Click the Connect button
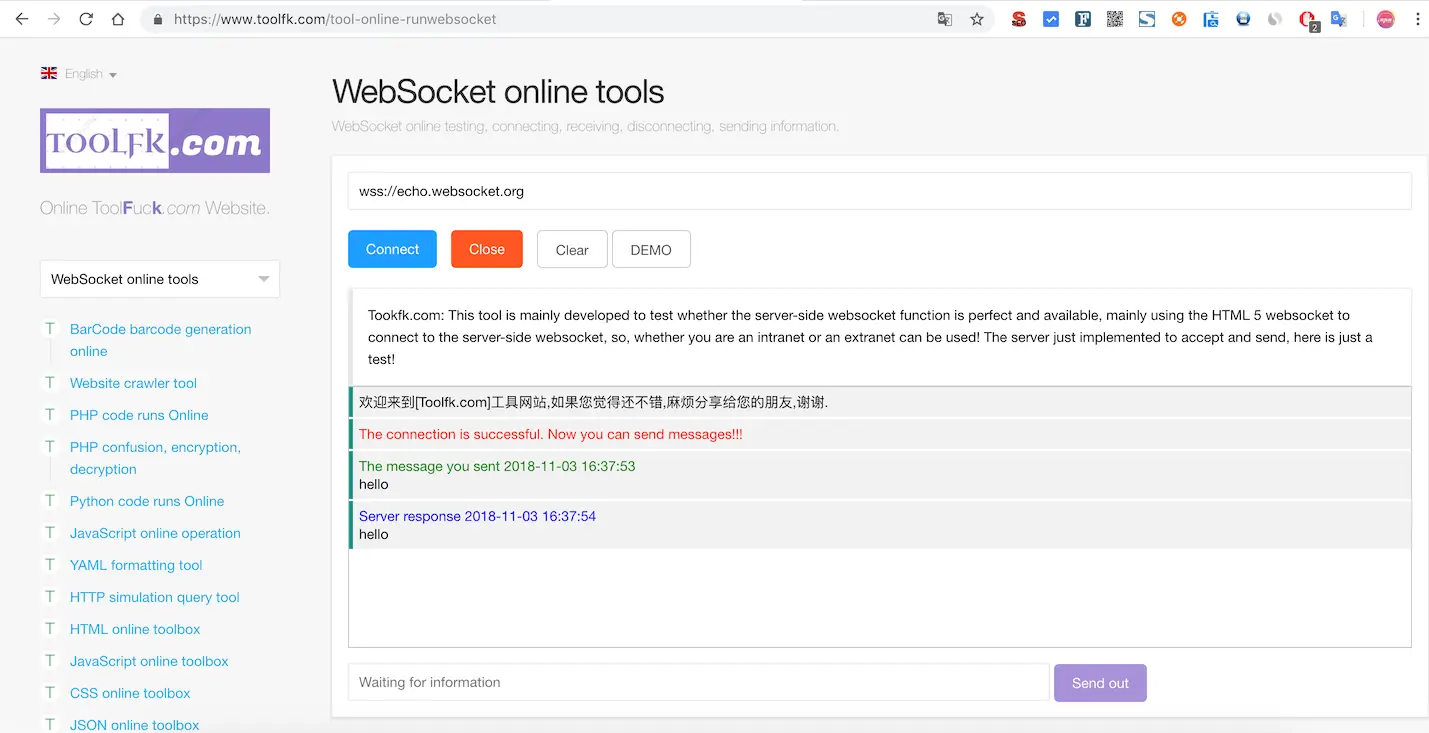 tap(392, 248)
